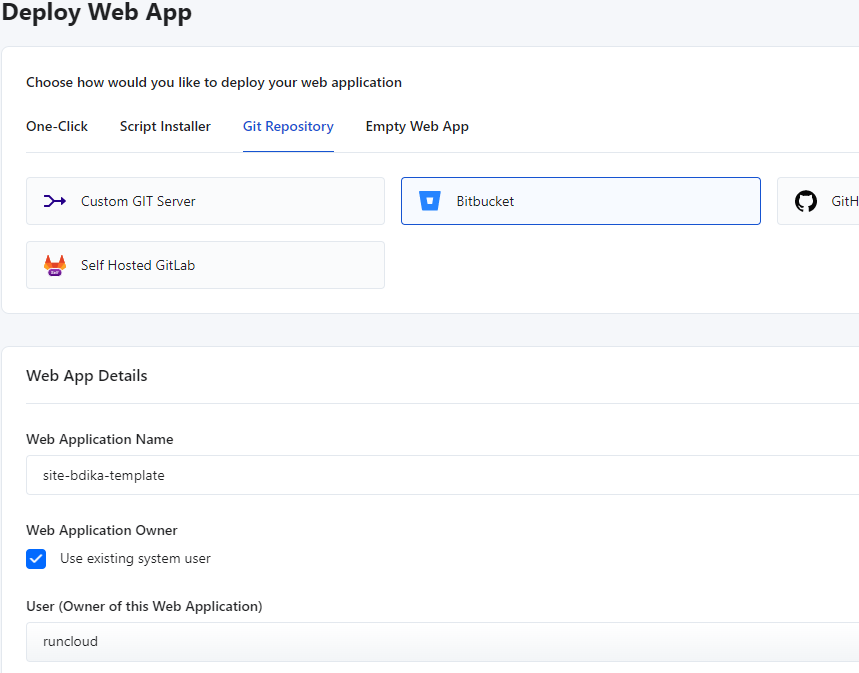Click the Bitbucket bucket logo icon

click(430, 201)
